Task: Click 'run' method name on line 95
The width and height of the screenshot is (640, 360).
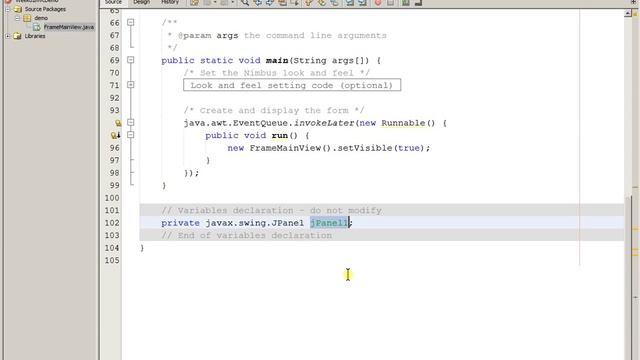Action: tap(280, 136)
